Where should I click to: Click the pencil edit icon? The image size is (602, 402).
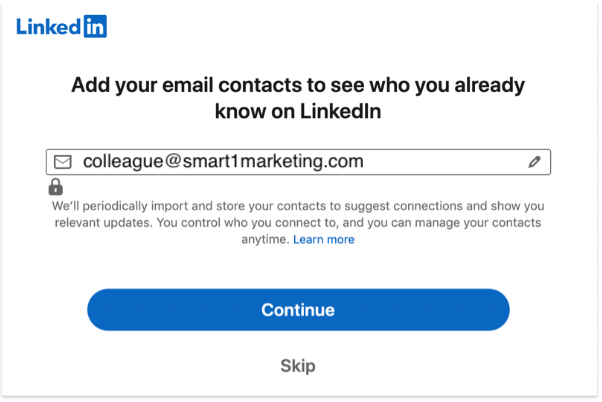click(x=534, y=161)
